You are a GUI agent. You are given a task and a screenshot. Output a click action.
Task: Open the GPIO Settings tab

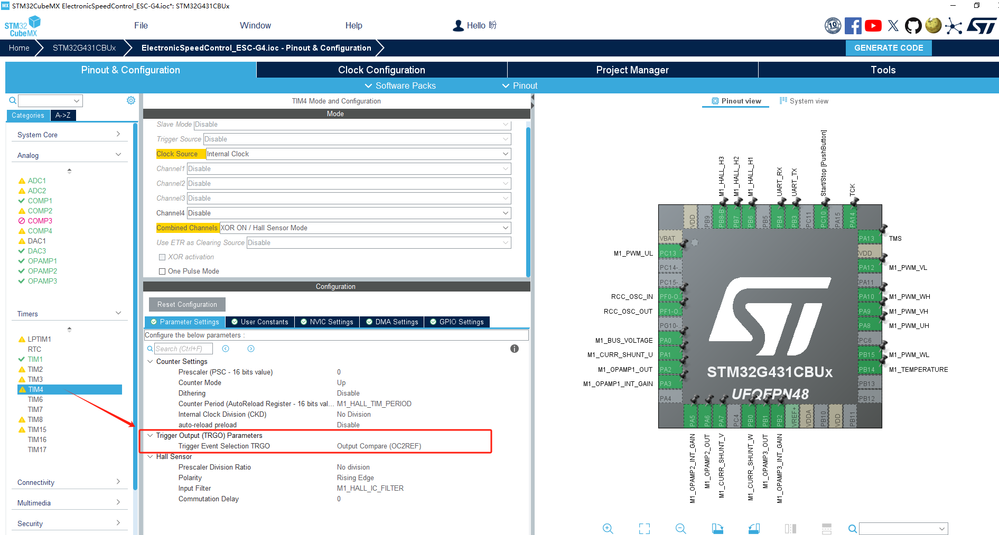(456, 322)
